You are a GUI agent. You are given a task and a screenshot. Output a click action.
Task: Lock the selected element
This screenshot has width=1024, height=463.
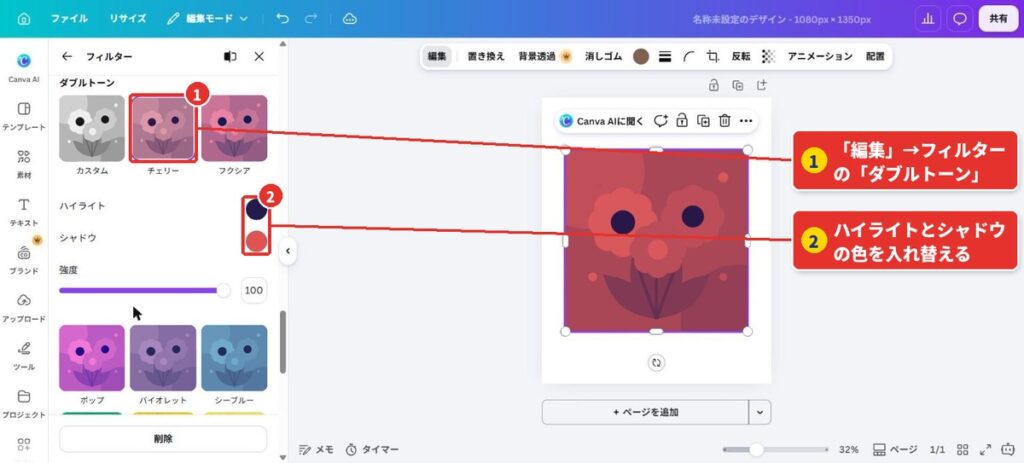pyautogui.click(x=682, y=121)
